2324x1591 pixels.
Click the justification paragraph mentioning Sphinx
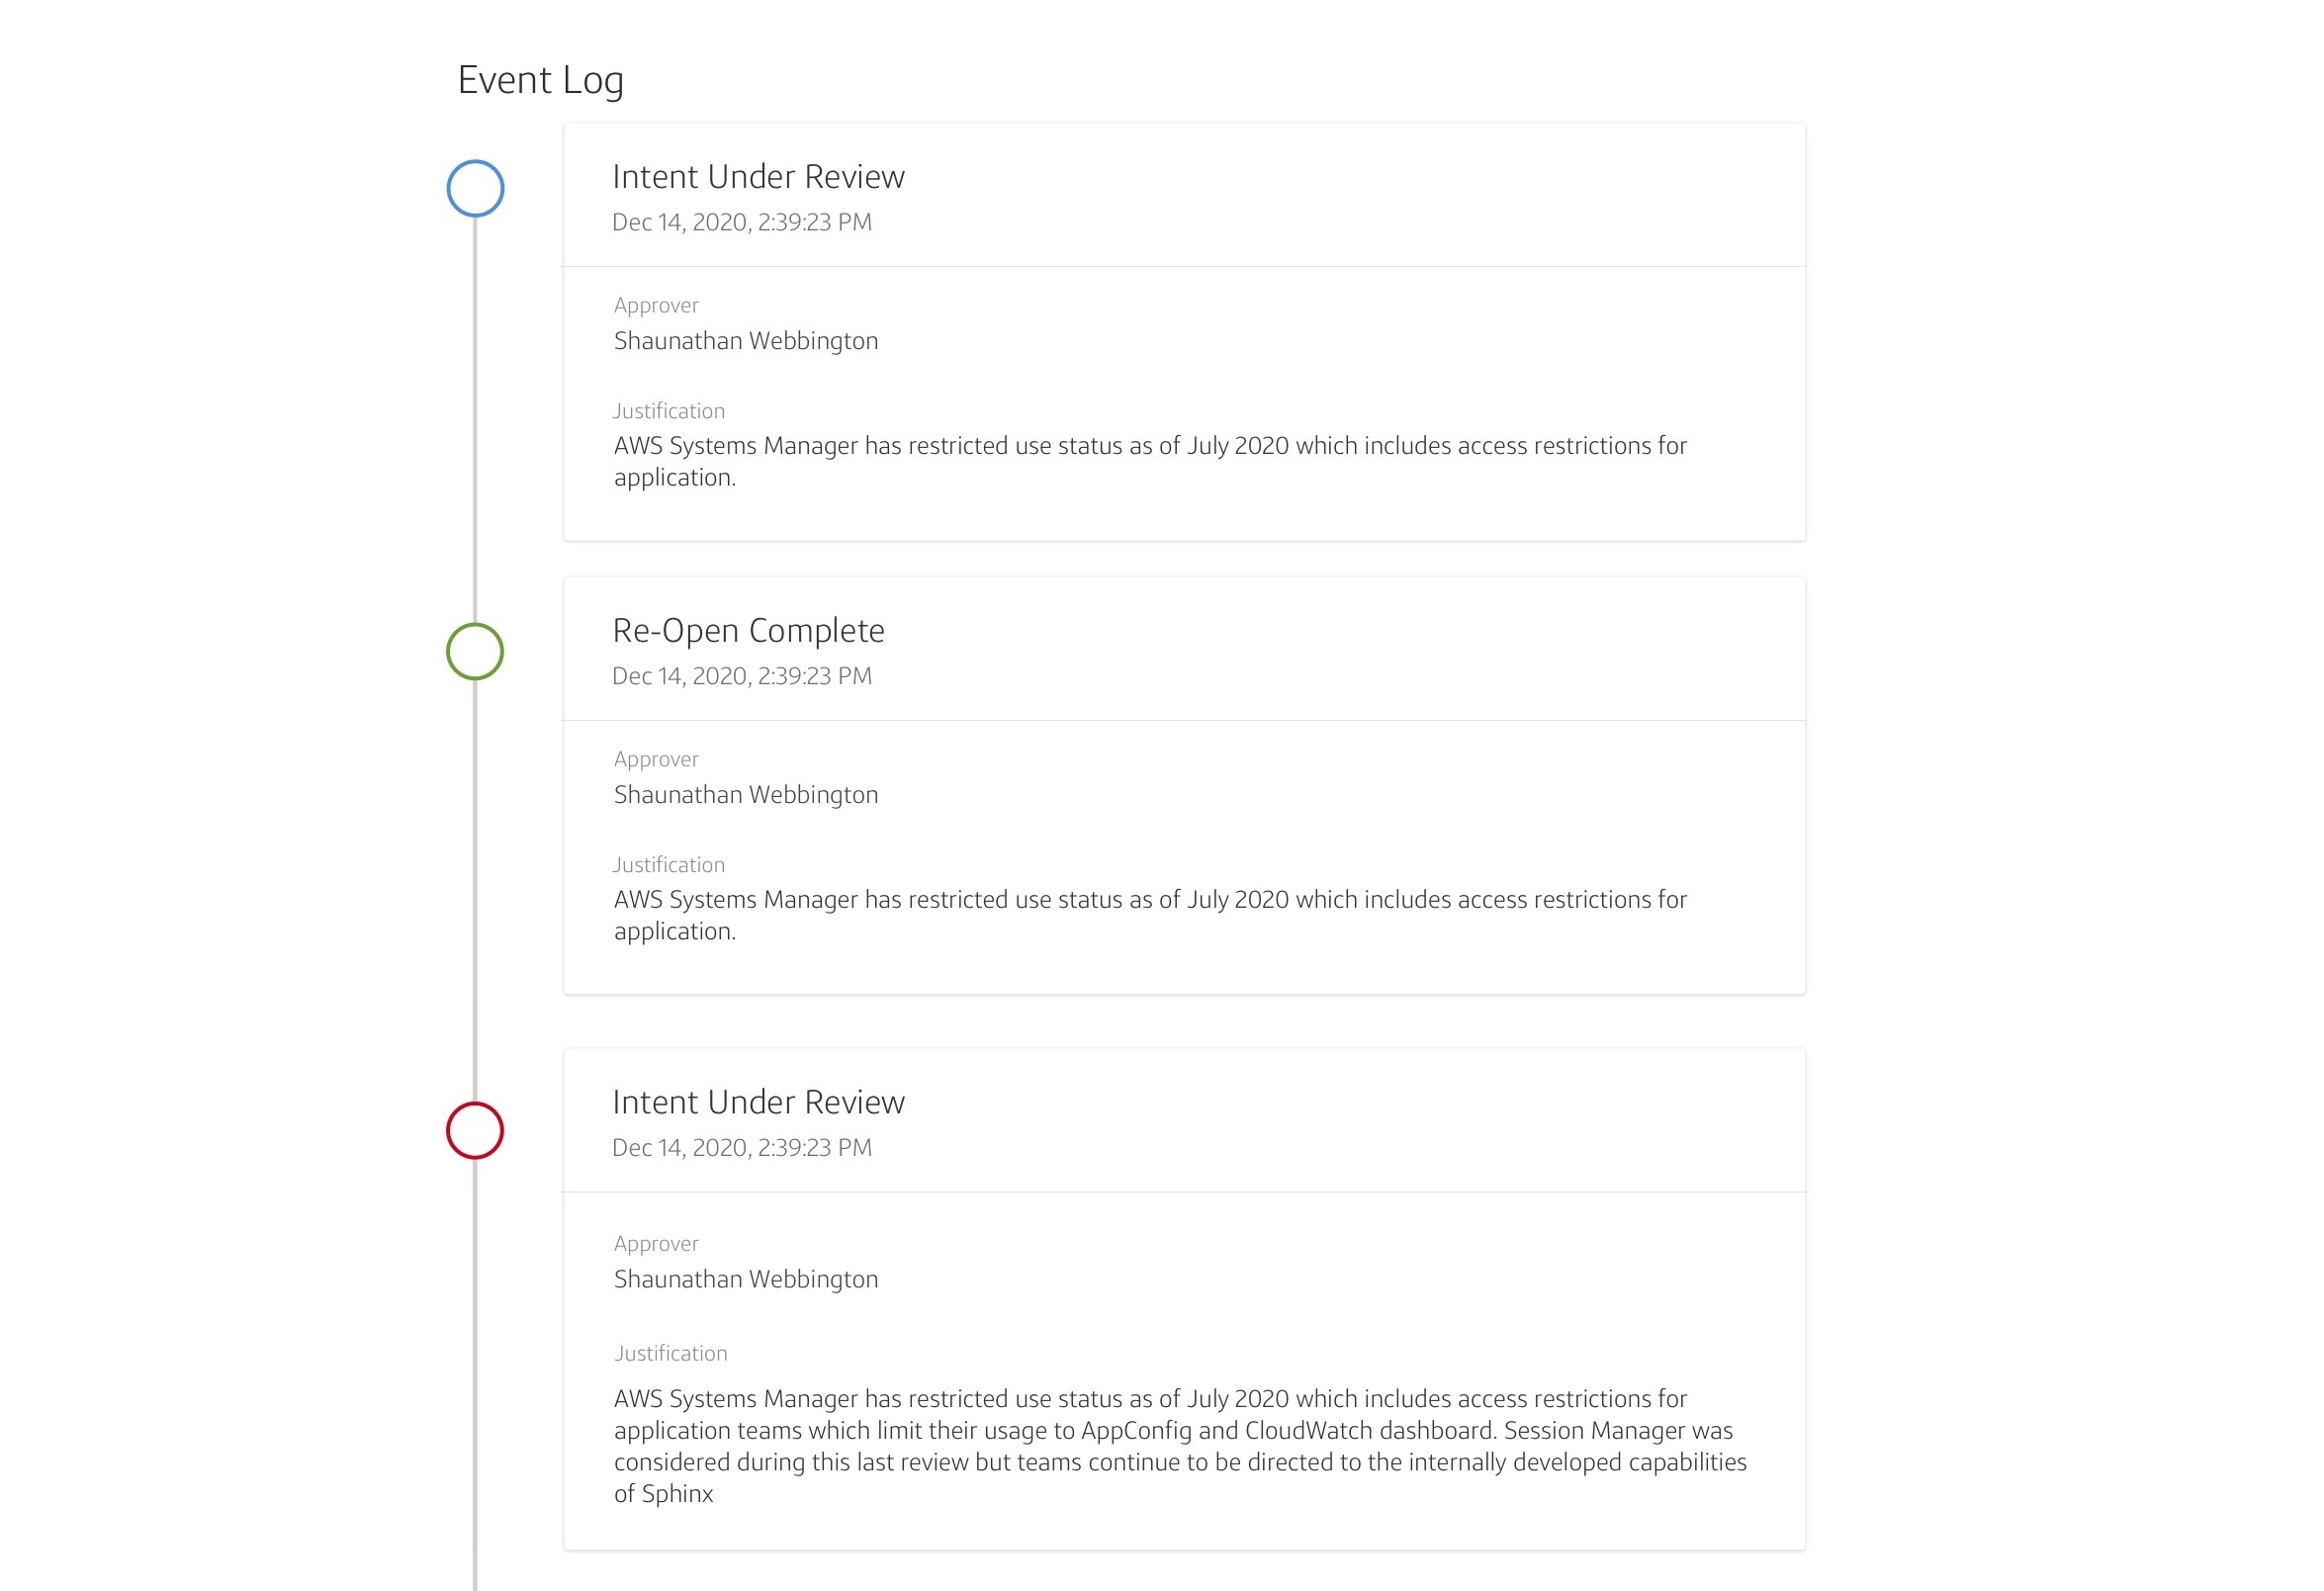pyautogui.click(x=1180, y=1446)
